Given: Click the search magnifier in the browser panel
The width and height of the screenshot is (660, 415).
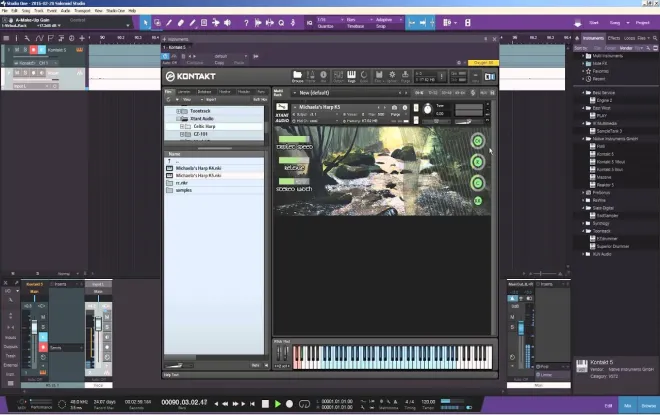Looking at the screenshot, I should (655, 38).
